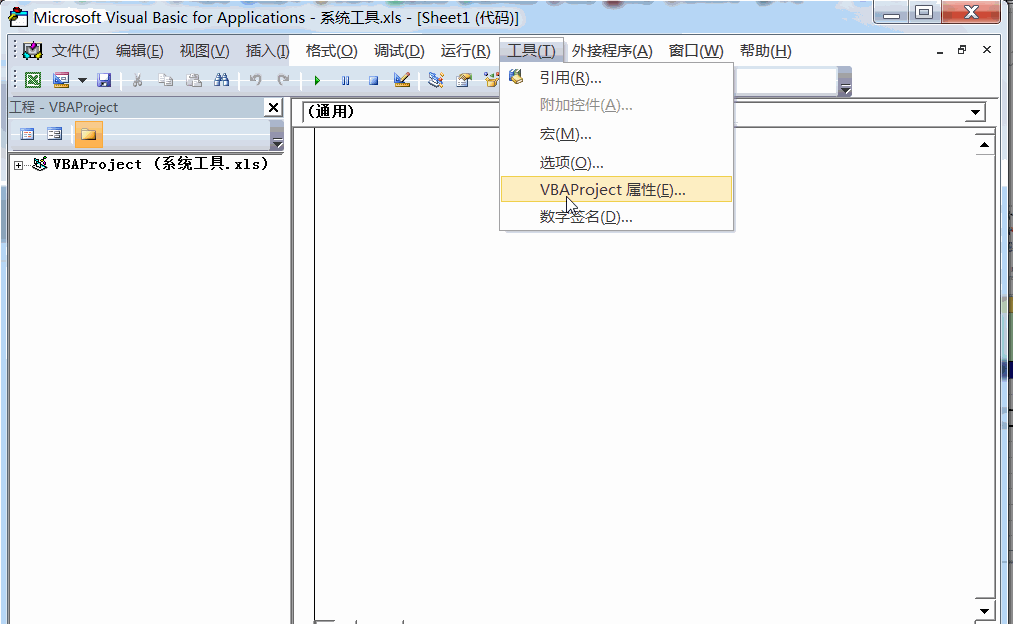1013x624 pixels.
Task: Choose 引用(R)... from Tools menu
Action: [616, 78]
